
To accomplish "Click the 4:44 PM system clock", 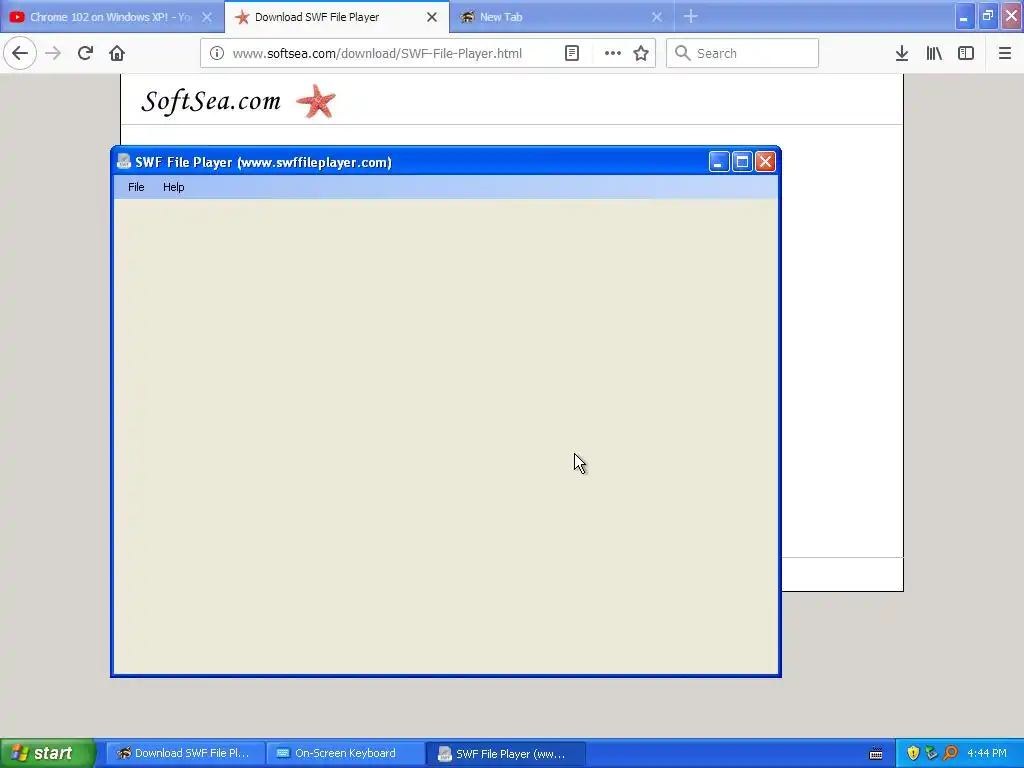I will pos(987,753).
